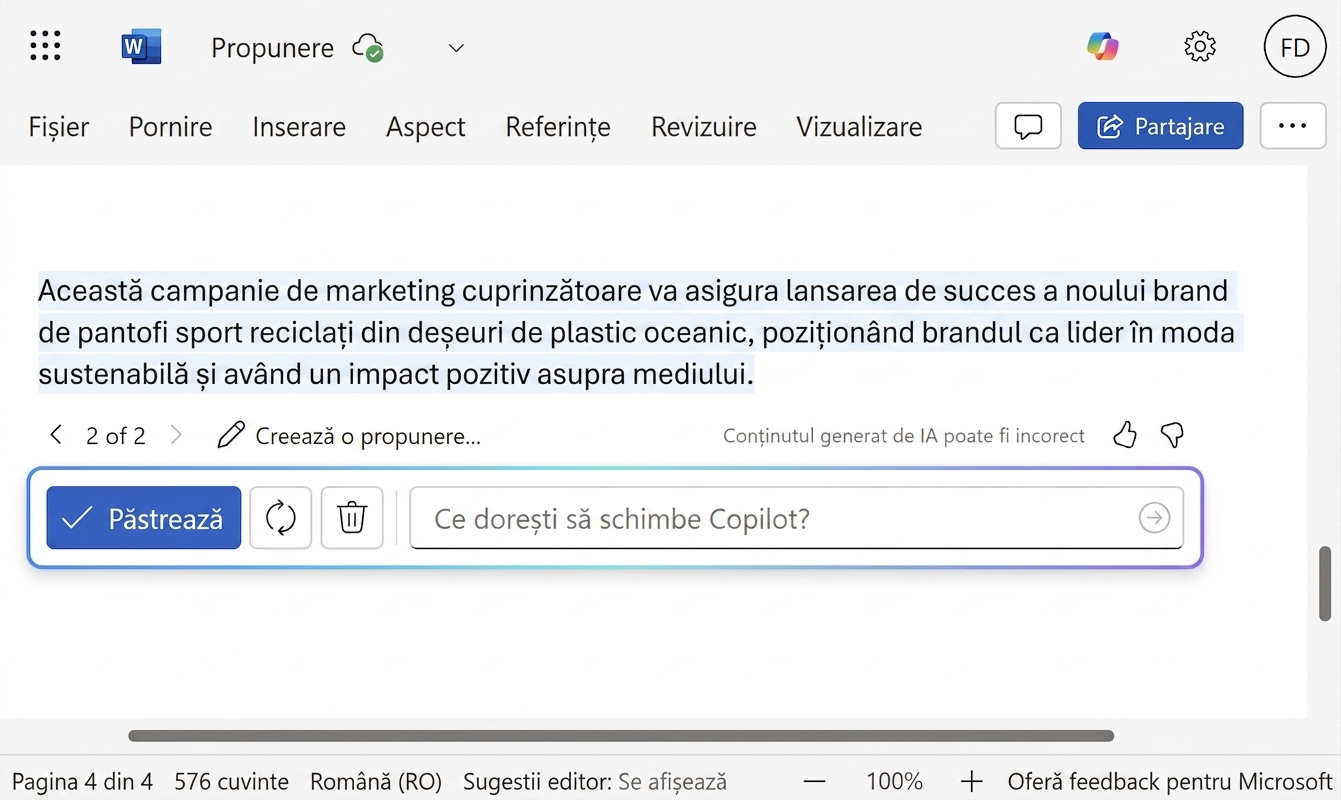Viewport: 1341px width, 800px height.
Task: Zoom in with the plus button
Action: 971,781
